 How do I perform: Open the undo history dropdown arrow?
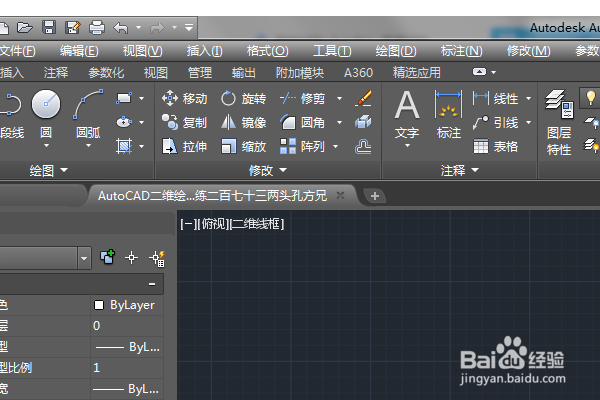[x=139, y=28]
